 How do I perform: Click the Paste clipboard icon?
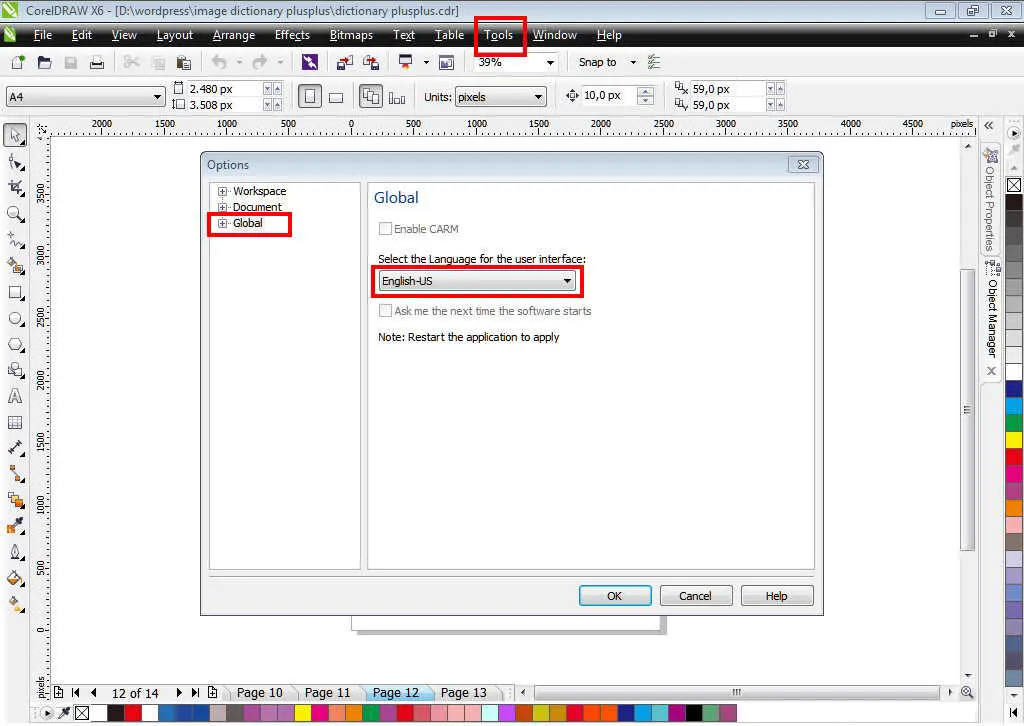point(184,62)
